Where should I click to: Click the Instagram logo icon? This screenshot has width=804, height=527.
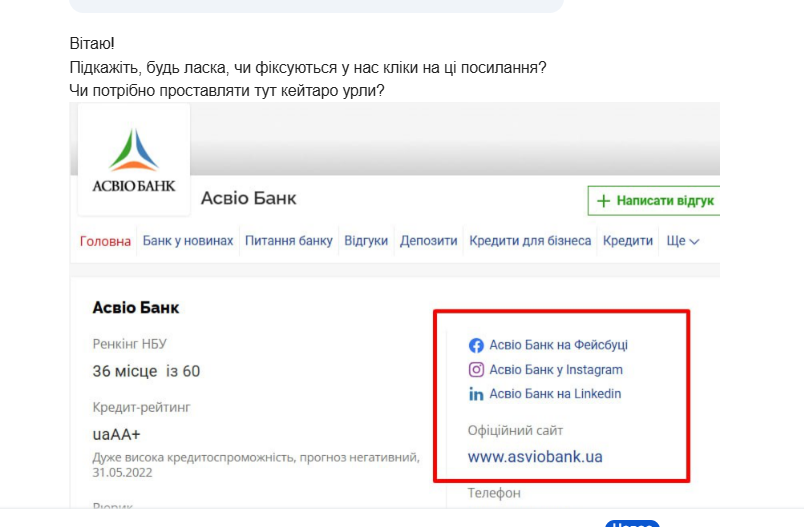coord(476,370)
